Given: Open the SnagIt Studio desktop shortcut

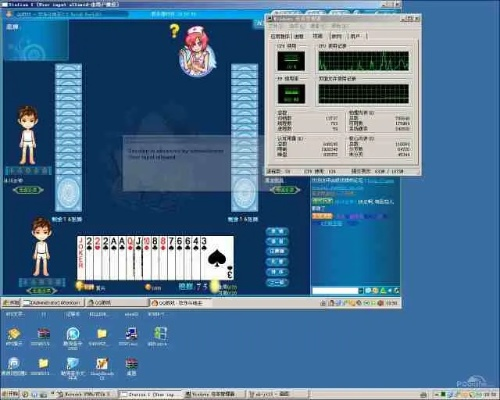Looking at the screenshot, I should coord(102,369).
